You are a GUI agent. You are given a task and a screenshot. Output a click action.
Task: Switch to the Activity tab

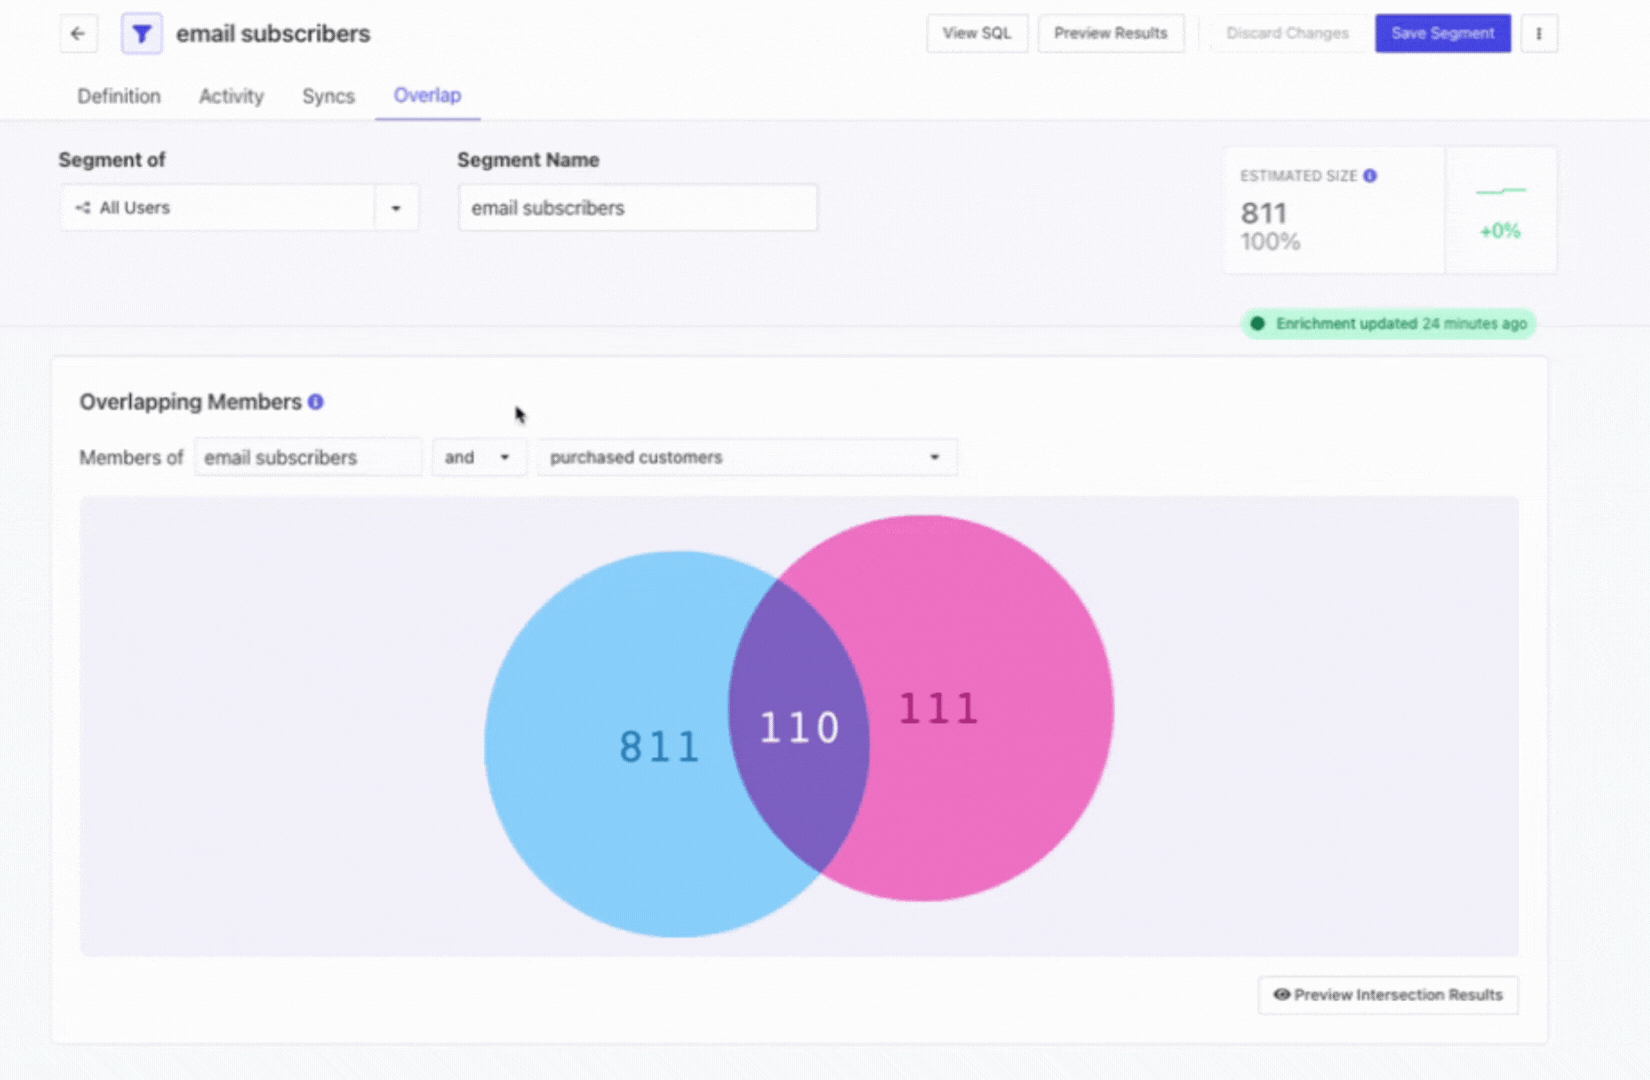pos(231,96)
